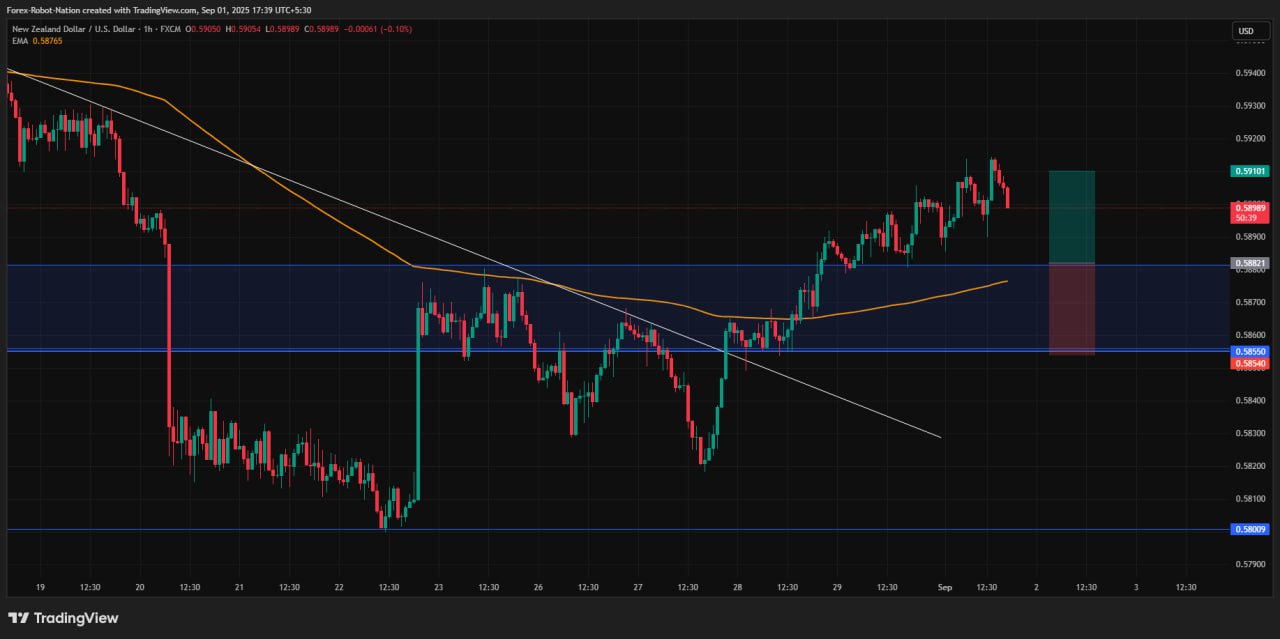
Task: Click the 29 date label on time axis
Action: click(837, 588)
